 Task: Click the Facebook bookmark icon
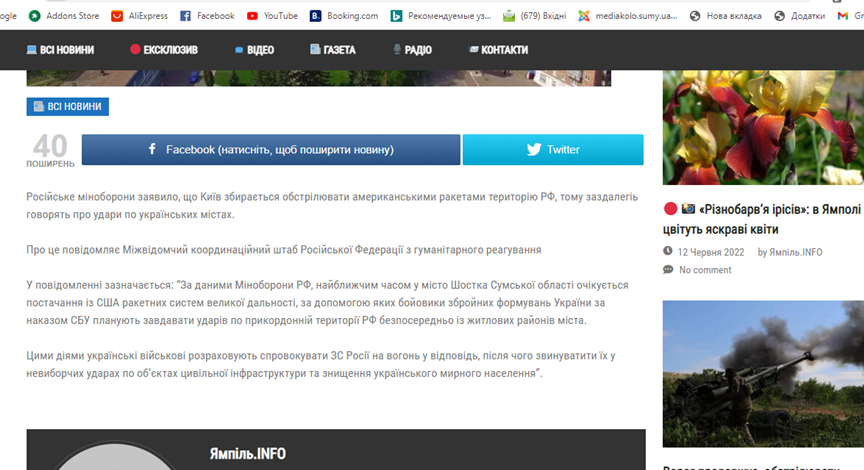[x=186, y=16]
